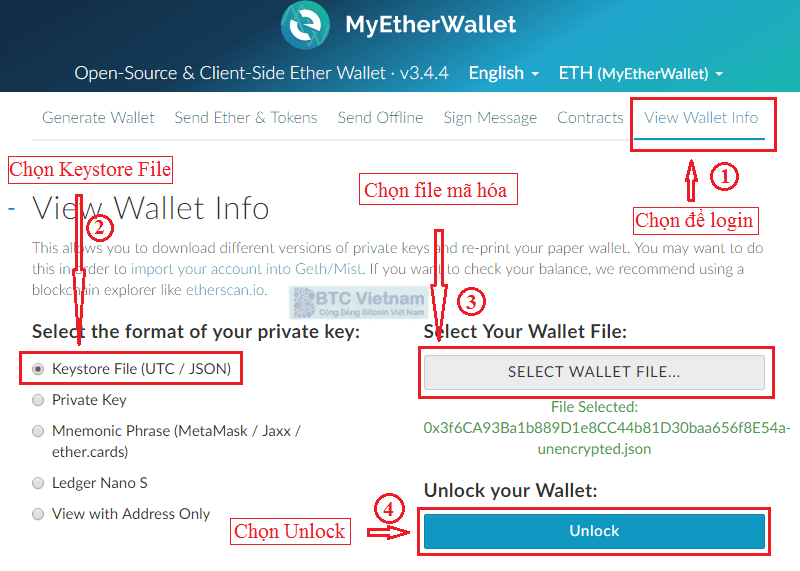The height and width of the screenshot is (571, 800).
Task: Expand the ETH (MyEtherWallet) network dropdown
Action: point(641,73)
